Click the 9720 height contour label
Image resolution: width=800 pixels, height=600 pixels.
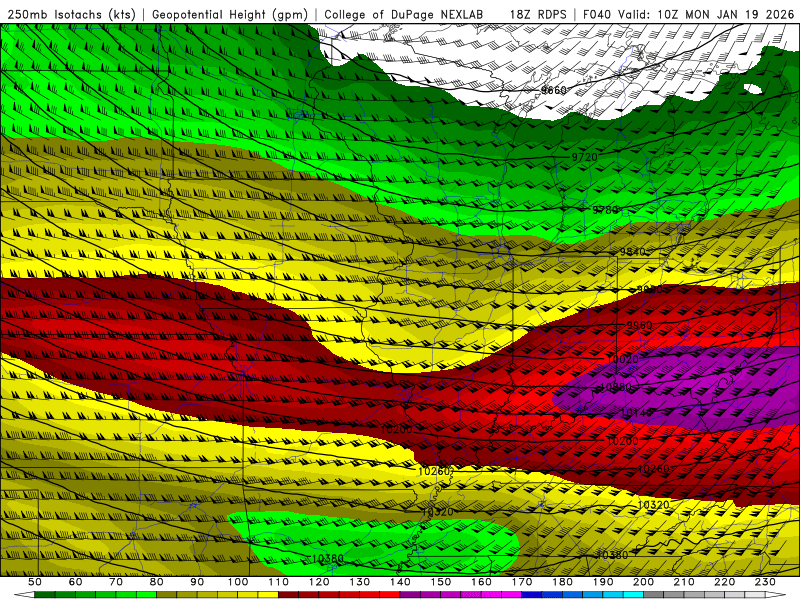click(584, 157)
